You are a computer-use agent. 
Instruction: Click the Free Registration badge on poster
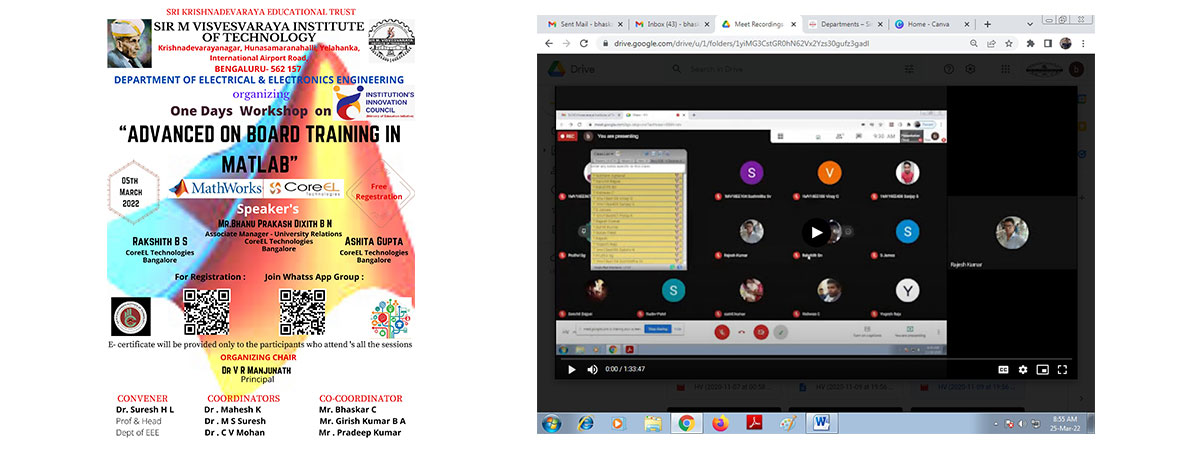[x=379, y=192]
